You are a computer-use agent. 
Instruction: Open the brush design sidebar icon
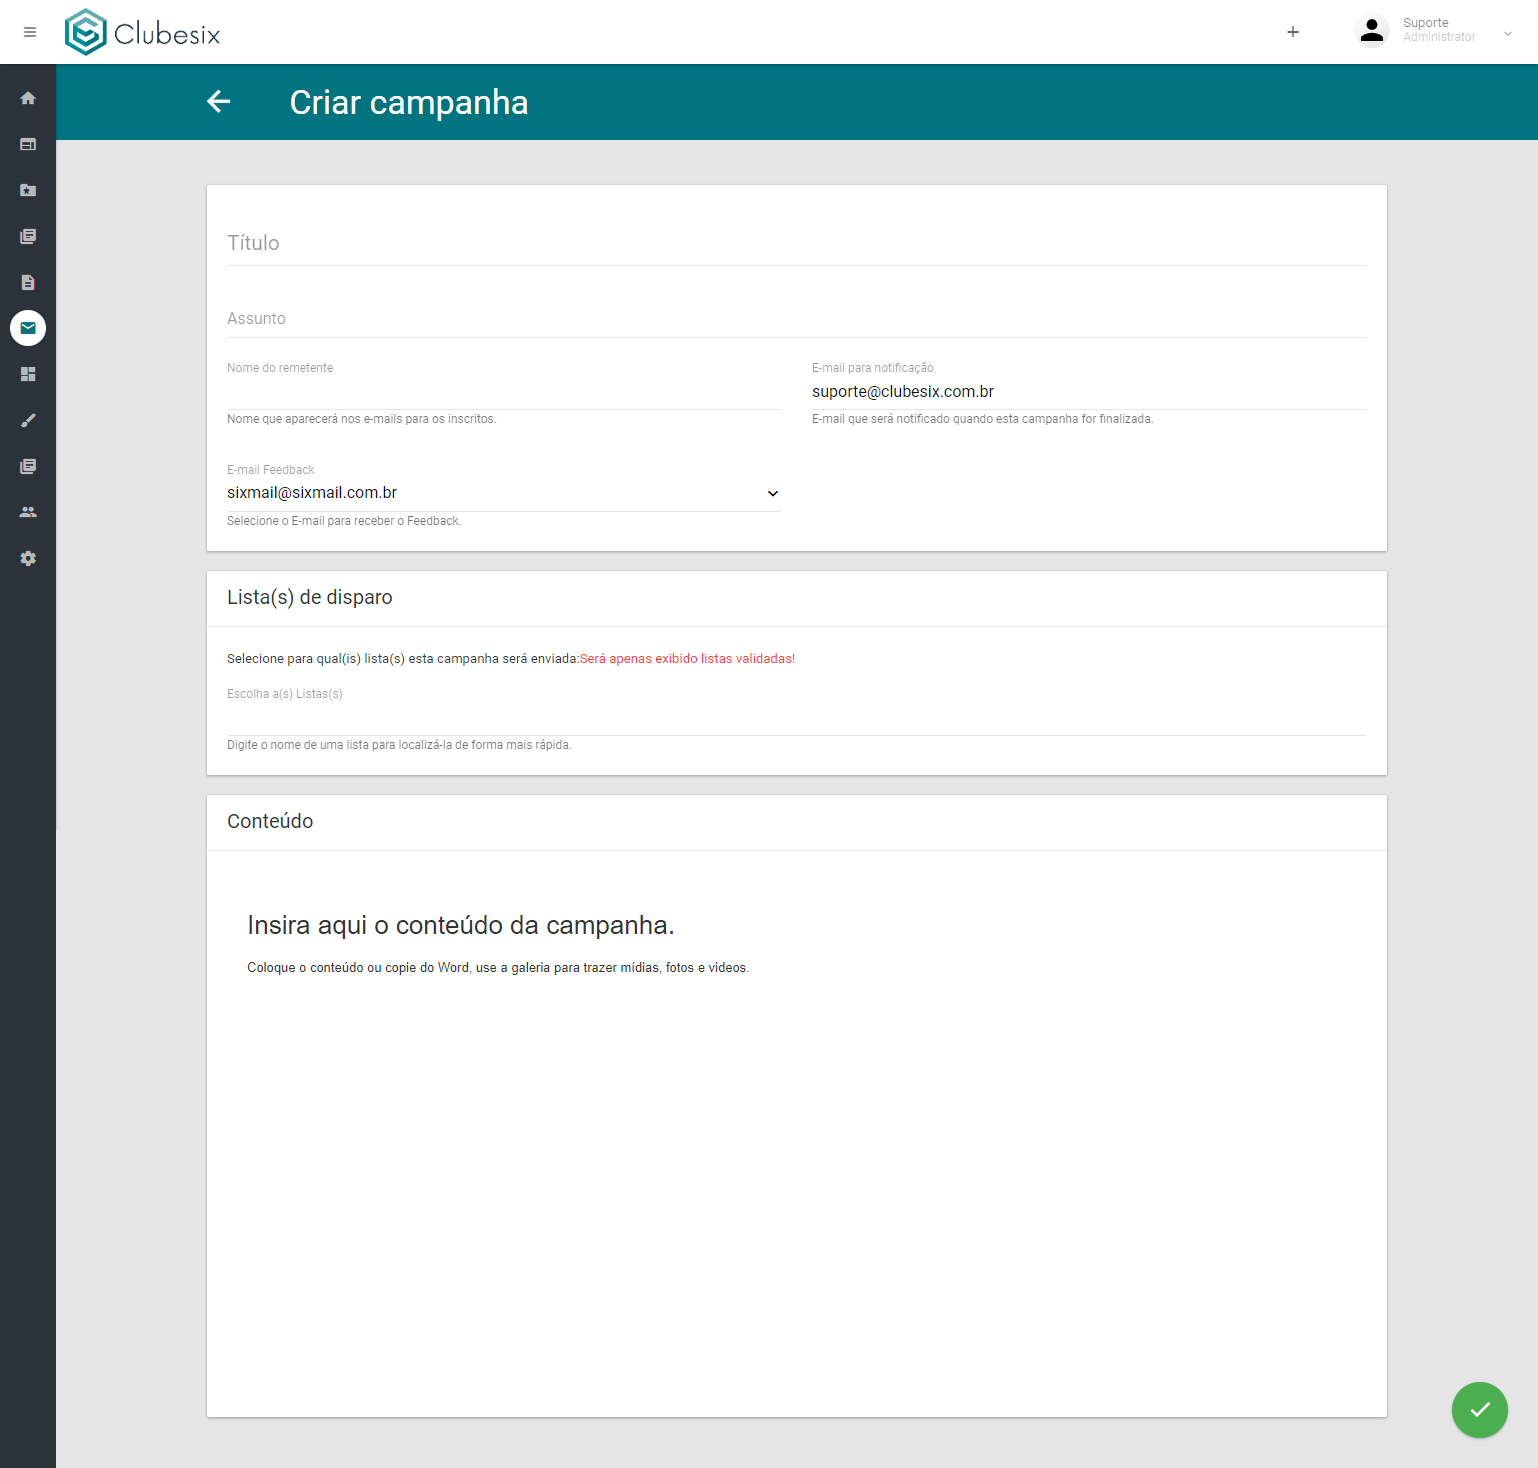point(28,420)
